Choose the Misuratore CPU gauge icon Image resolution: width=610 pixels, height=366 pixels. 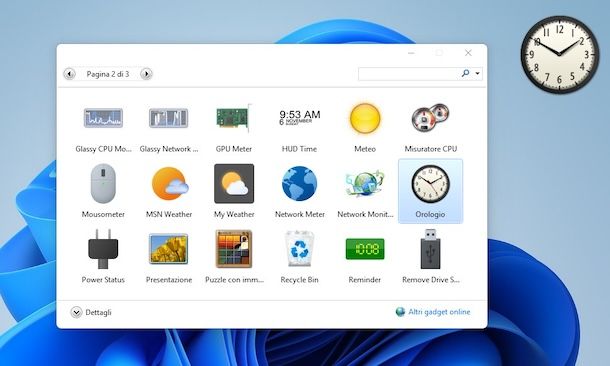click(x=430, y=117)
